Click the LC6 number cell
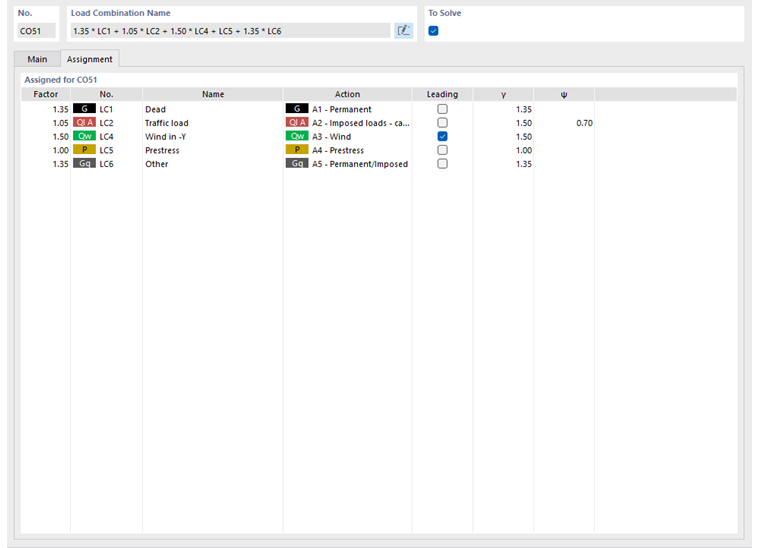This screenshot has height=548, width=760. click(106, 164)
